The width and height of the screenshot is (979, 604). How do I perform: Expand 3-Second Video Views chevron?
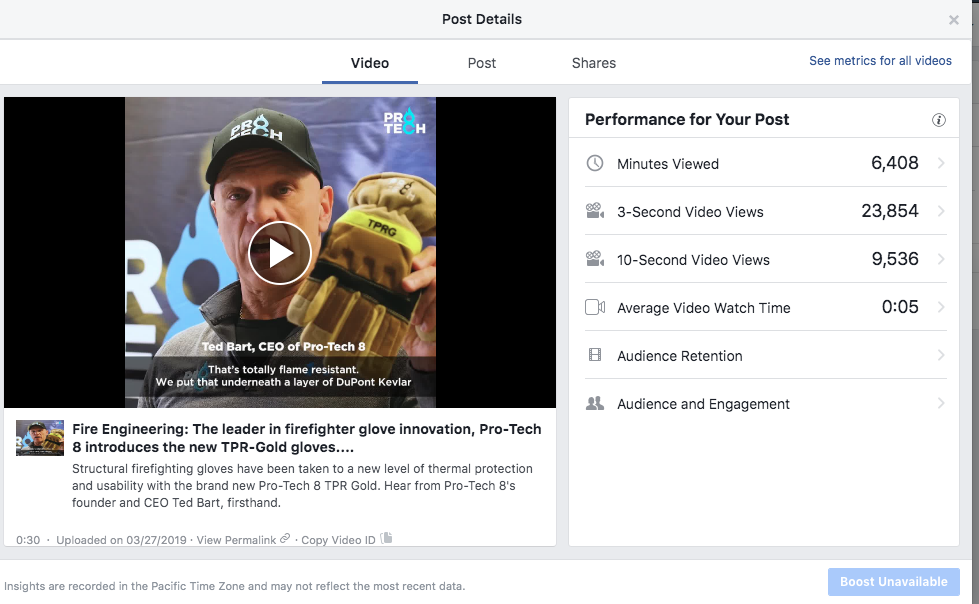(941, 211)
